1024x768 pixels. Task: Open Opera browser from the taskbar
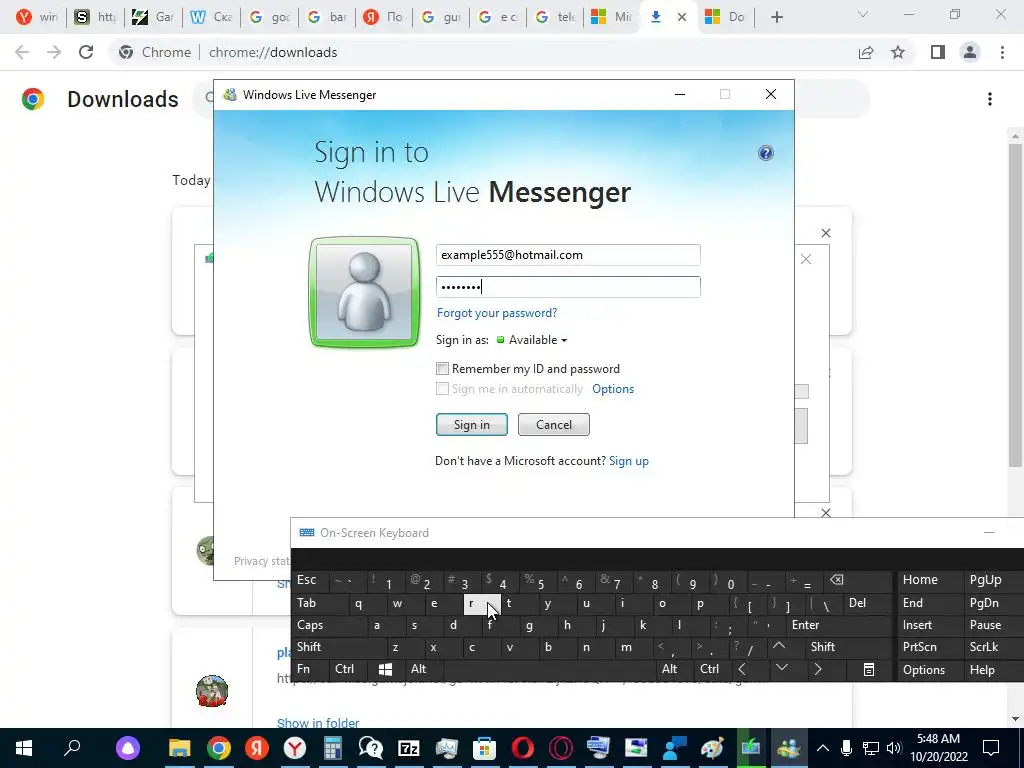[522, 748]
